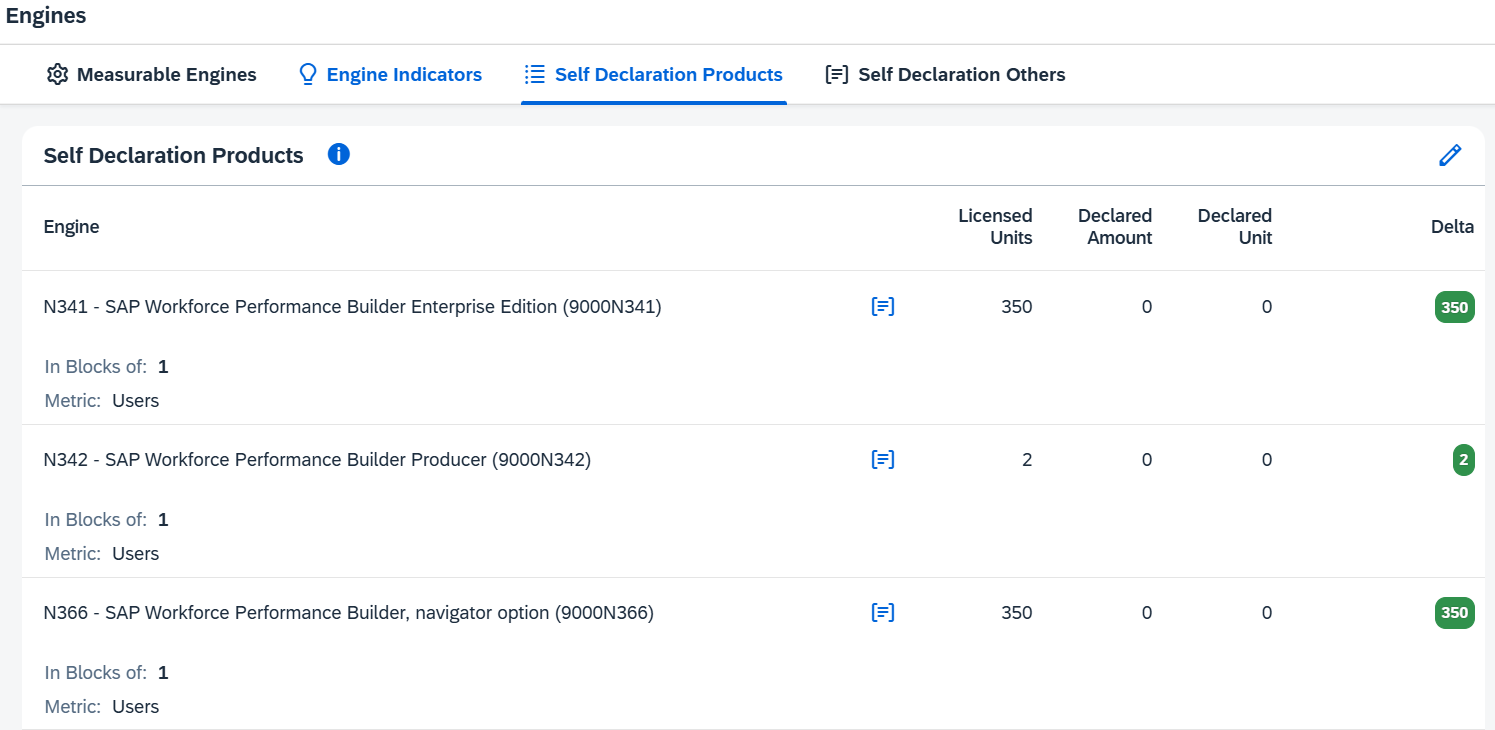Click the bracket icon on Self Declaration Others
This screenshot has width=1495, height=730.
837,75
